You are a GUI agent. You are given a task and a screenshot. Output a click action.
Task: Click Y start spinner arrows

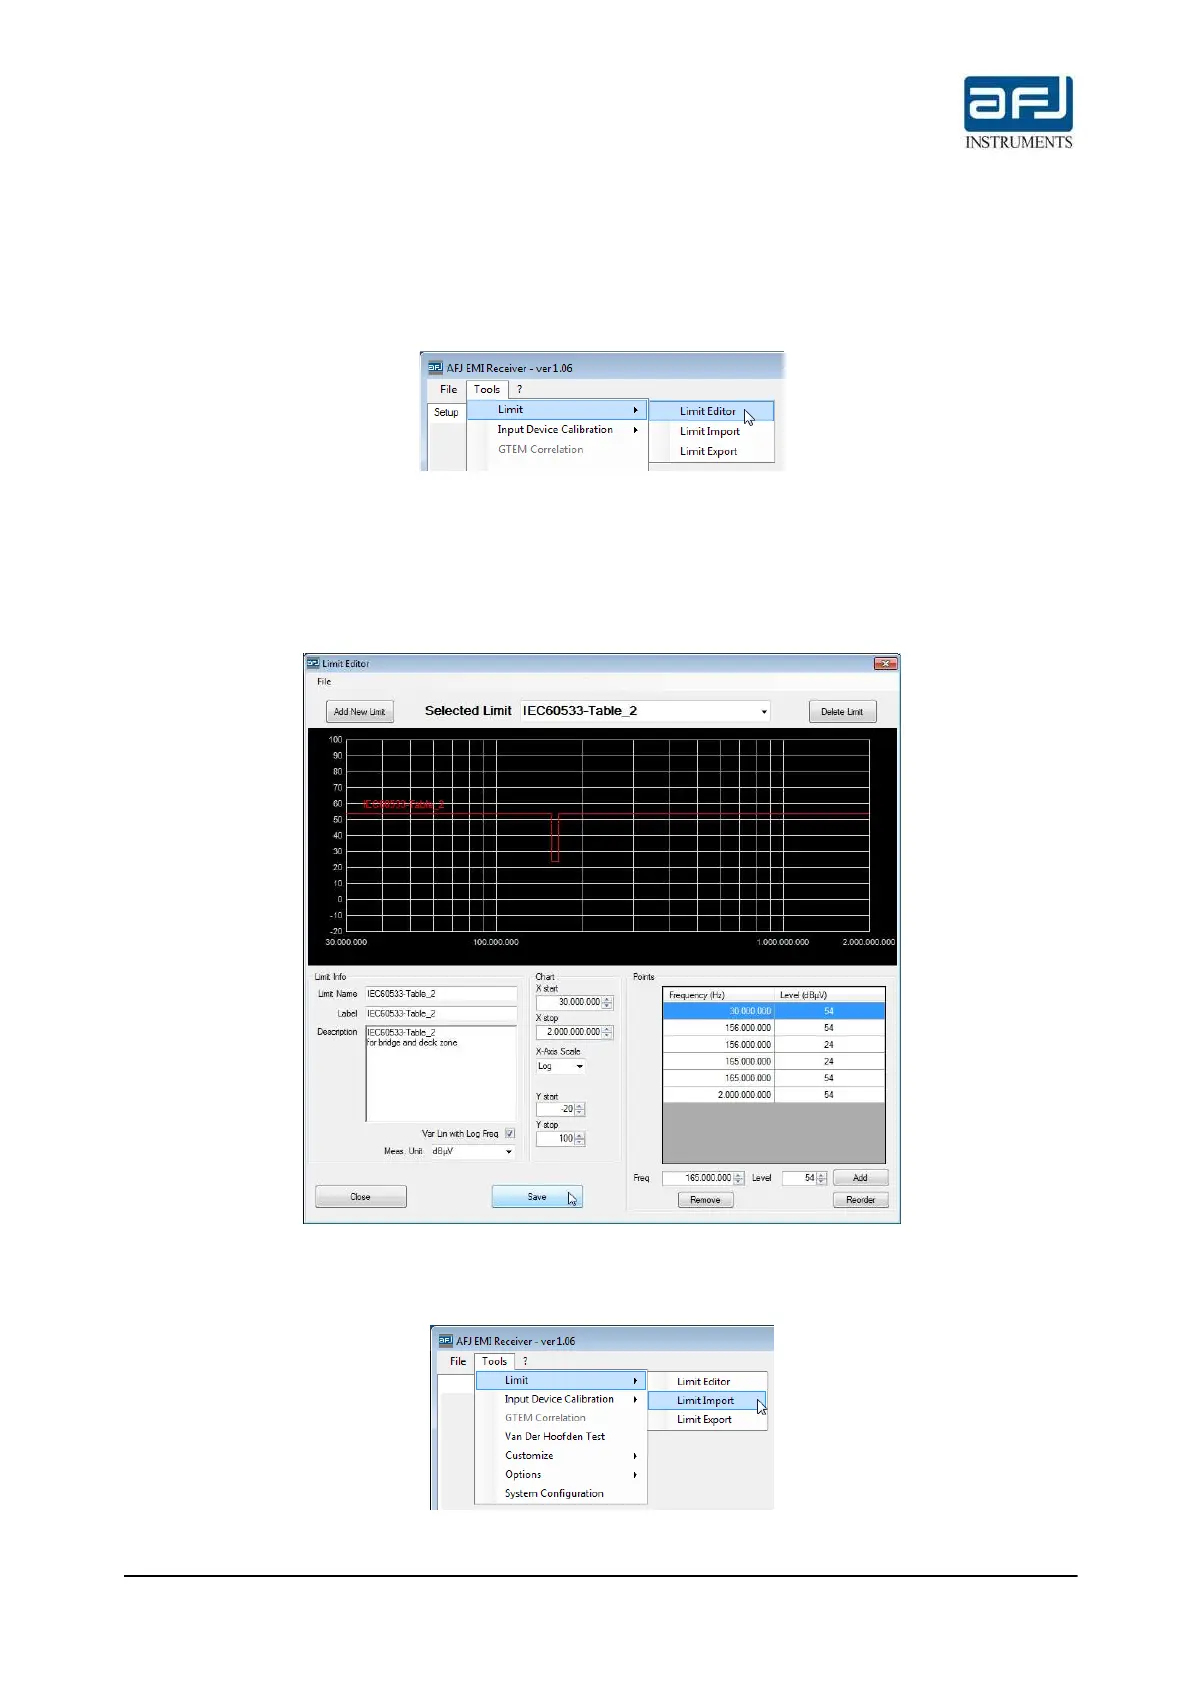(580, 1109)
